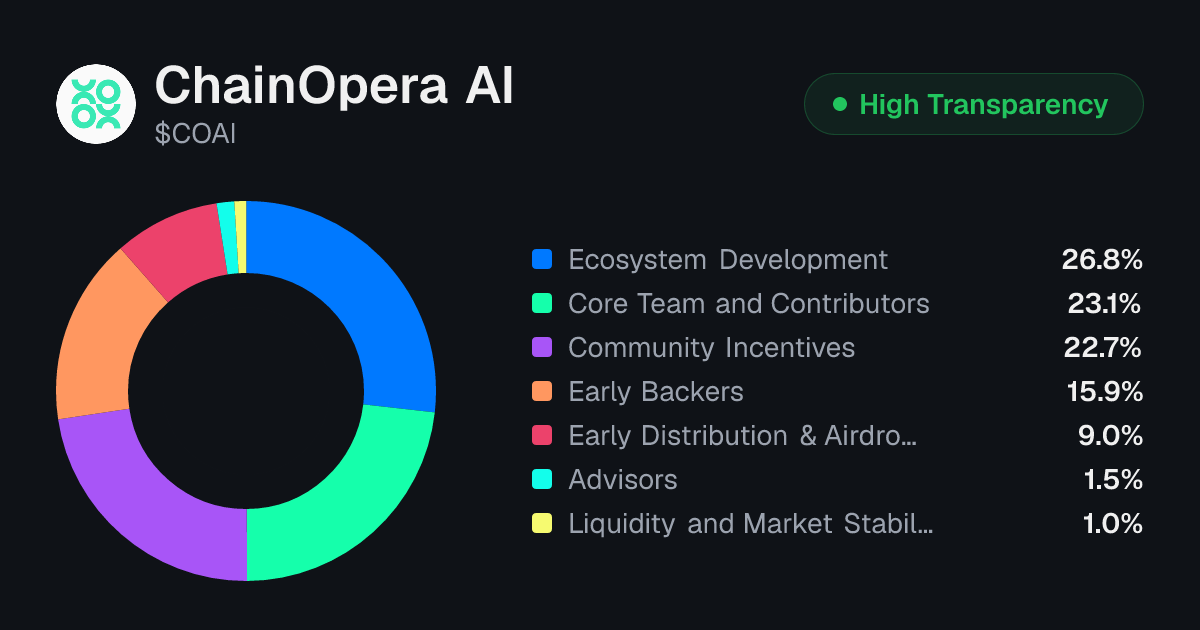Select the Community Incentives label
1200x630 pixels.
[712, 348]
